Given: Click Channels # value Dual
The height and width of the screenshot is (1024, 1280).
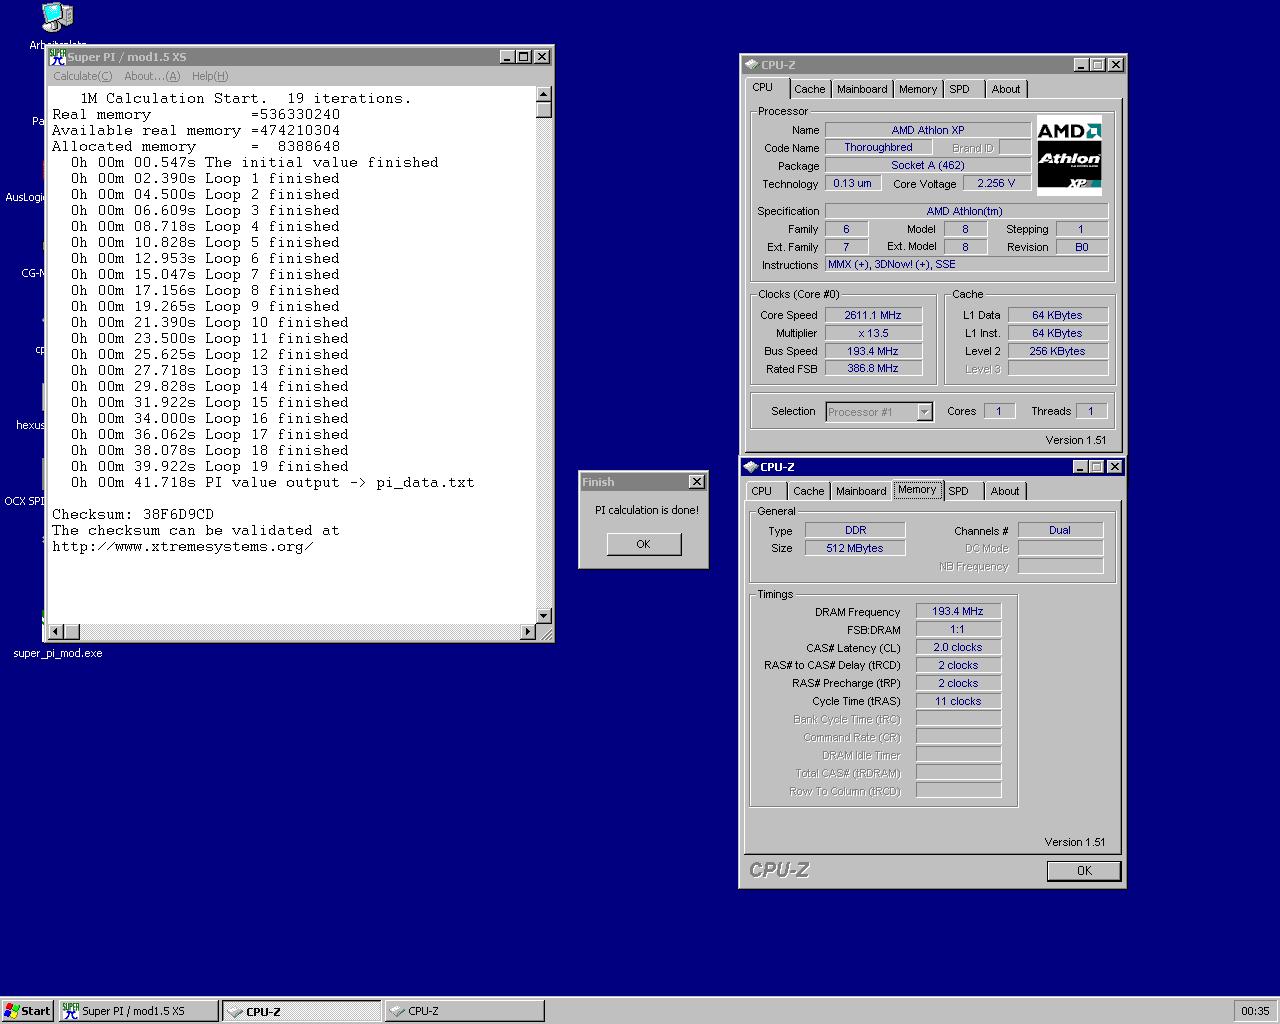Looking at the screenshot, I should point(1060,530).
